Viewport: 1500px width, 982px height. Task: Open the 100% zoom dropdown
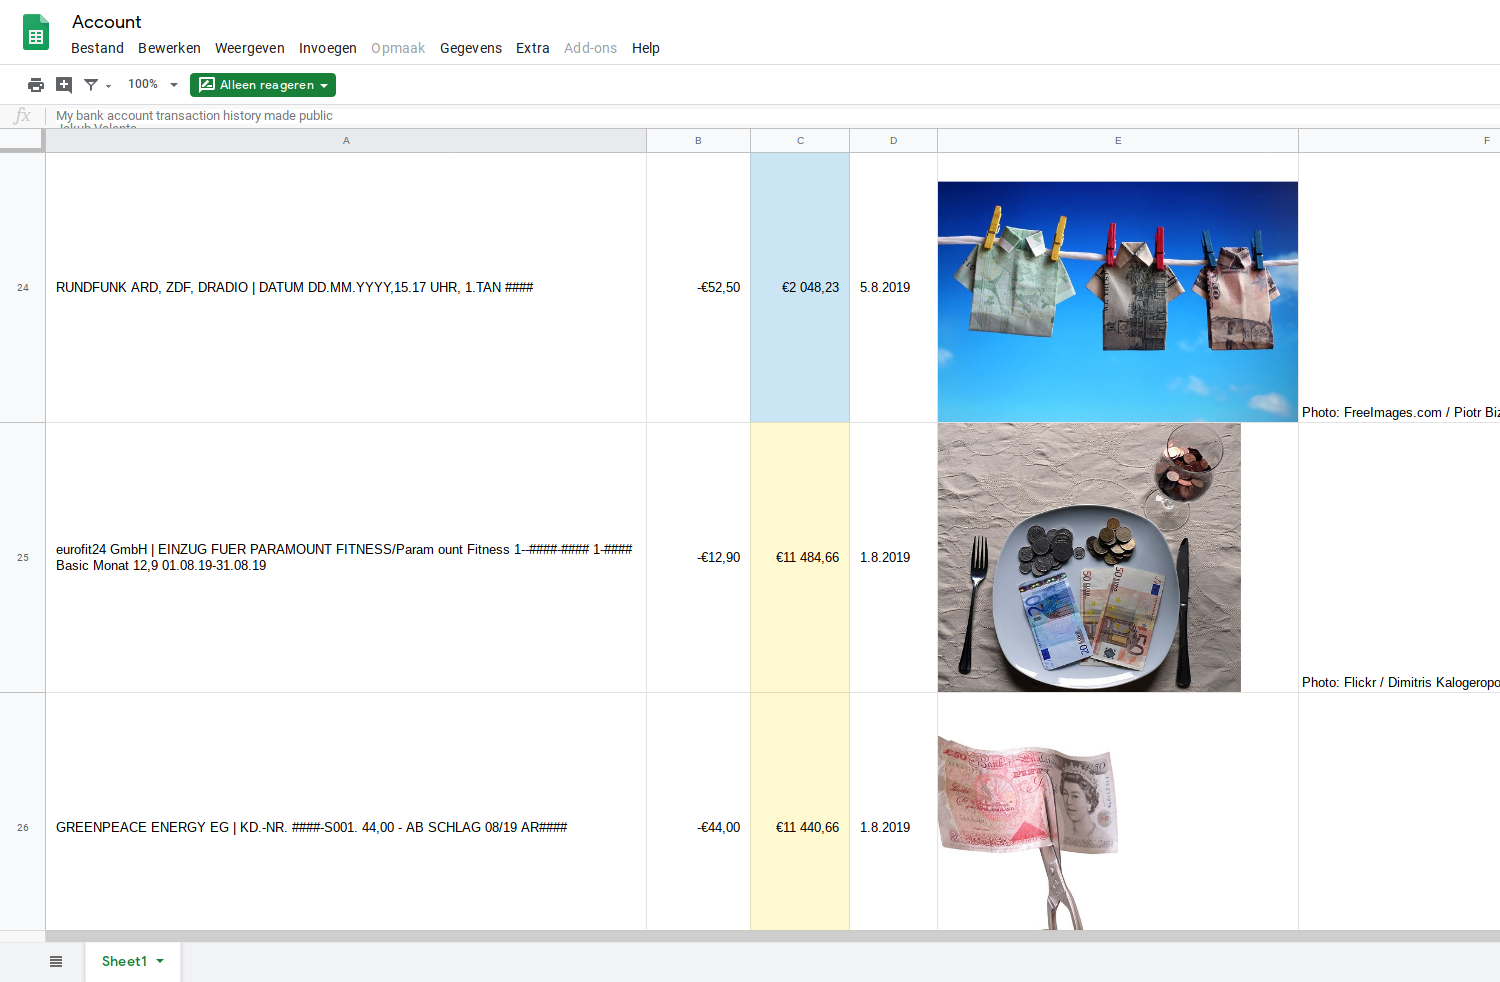tap(152, 85)
